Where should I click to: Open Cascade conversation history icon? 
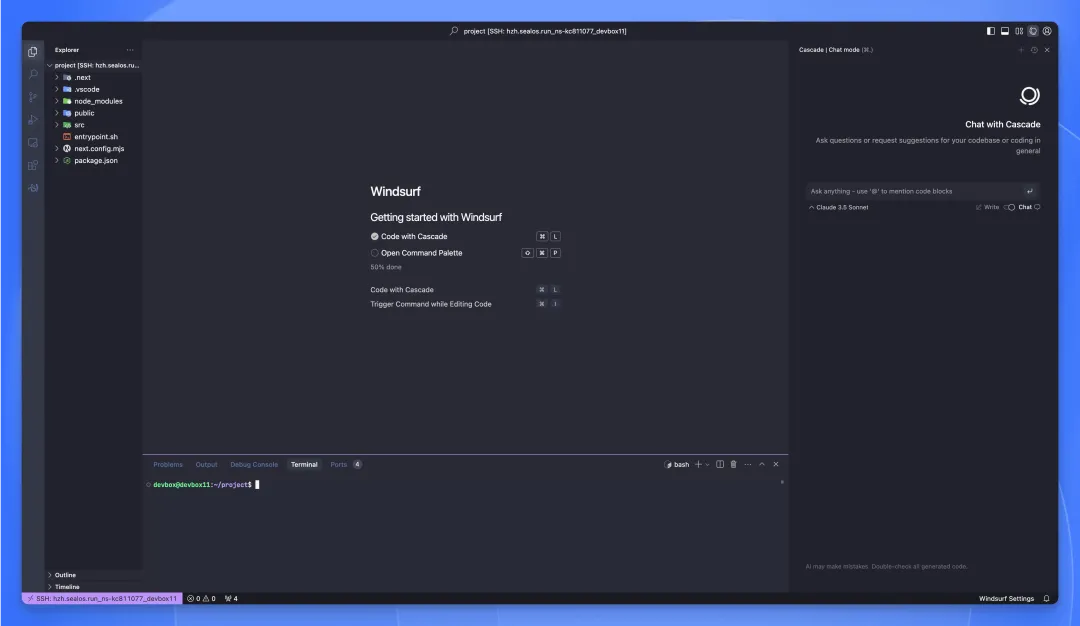coord(1034,50)
